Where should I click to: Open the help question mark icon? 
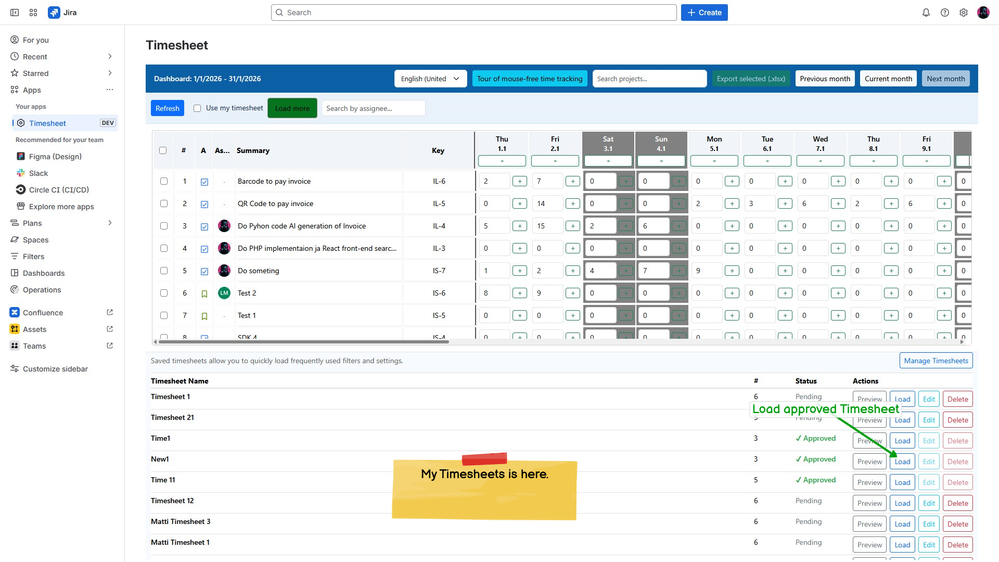945,12
